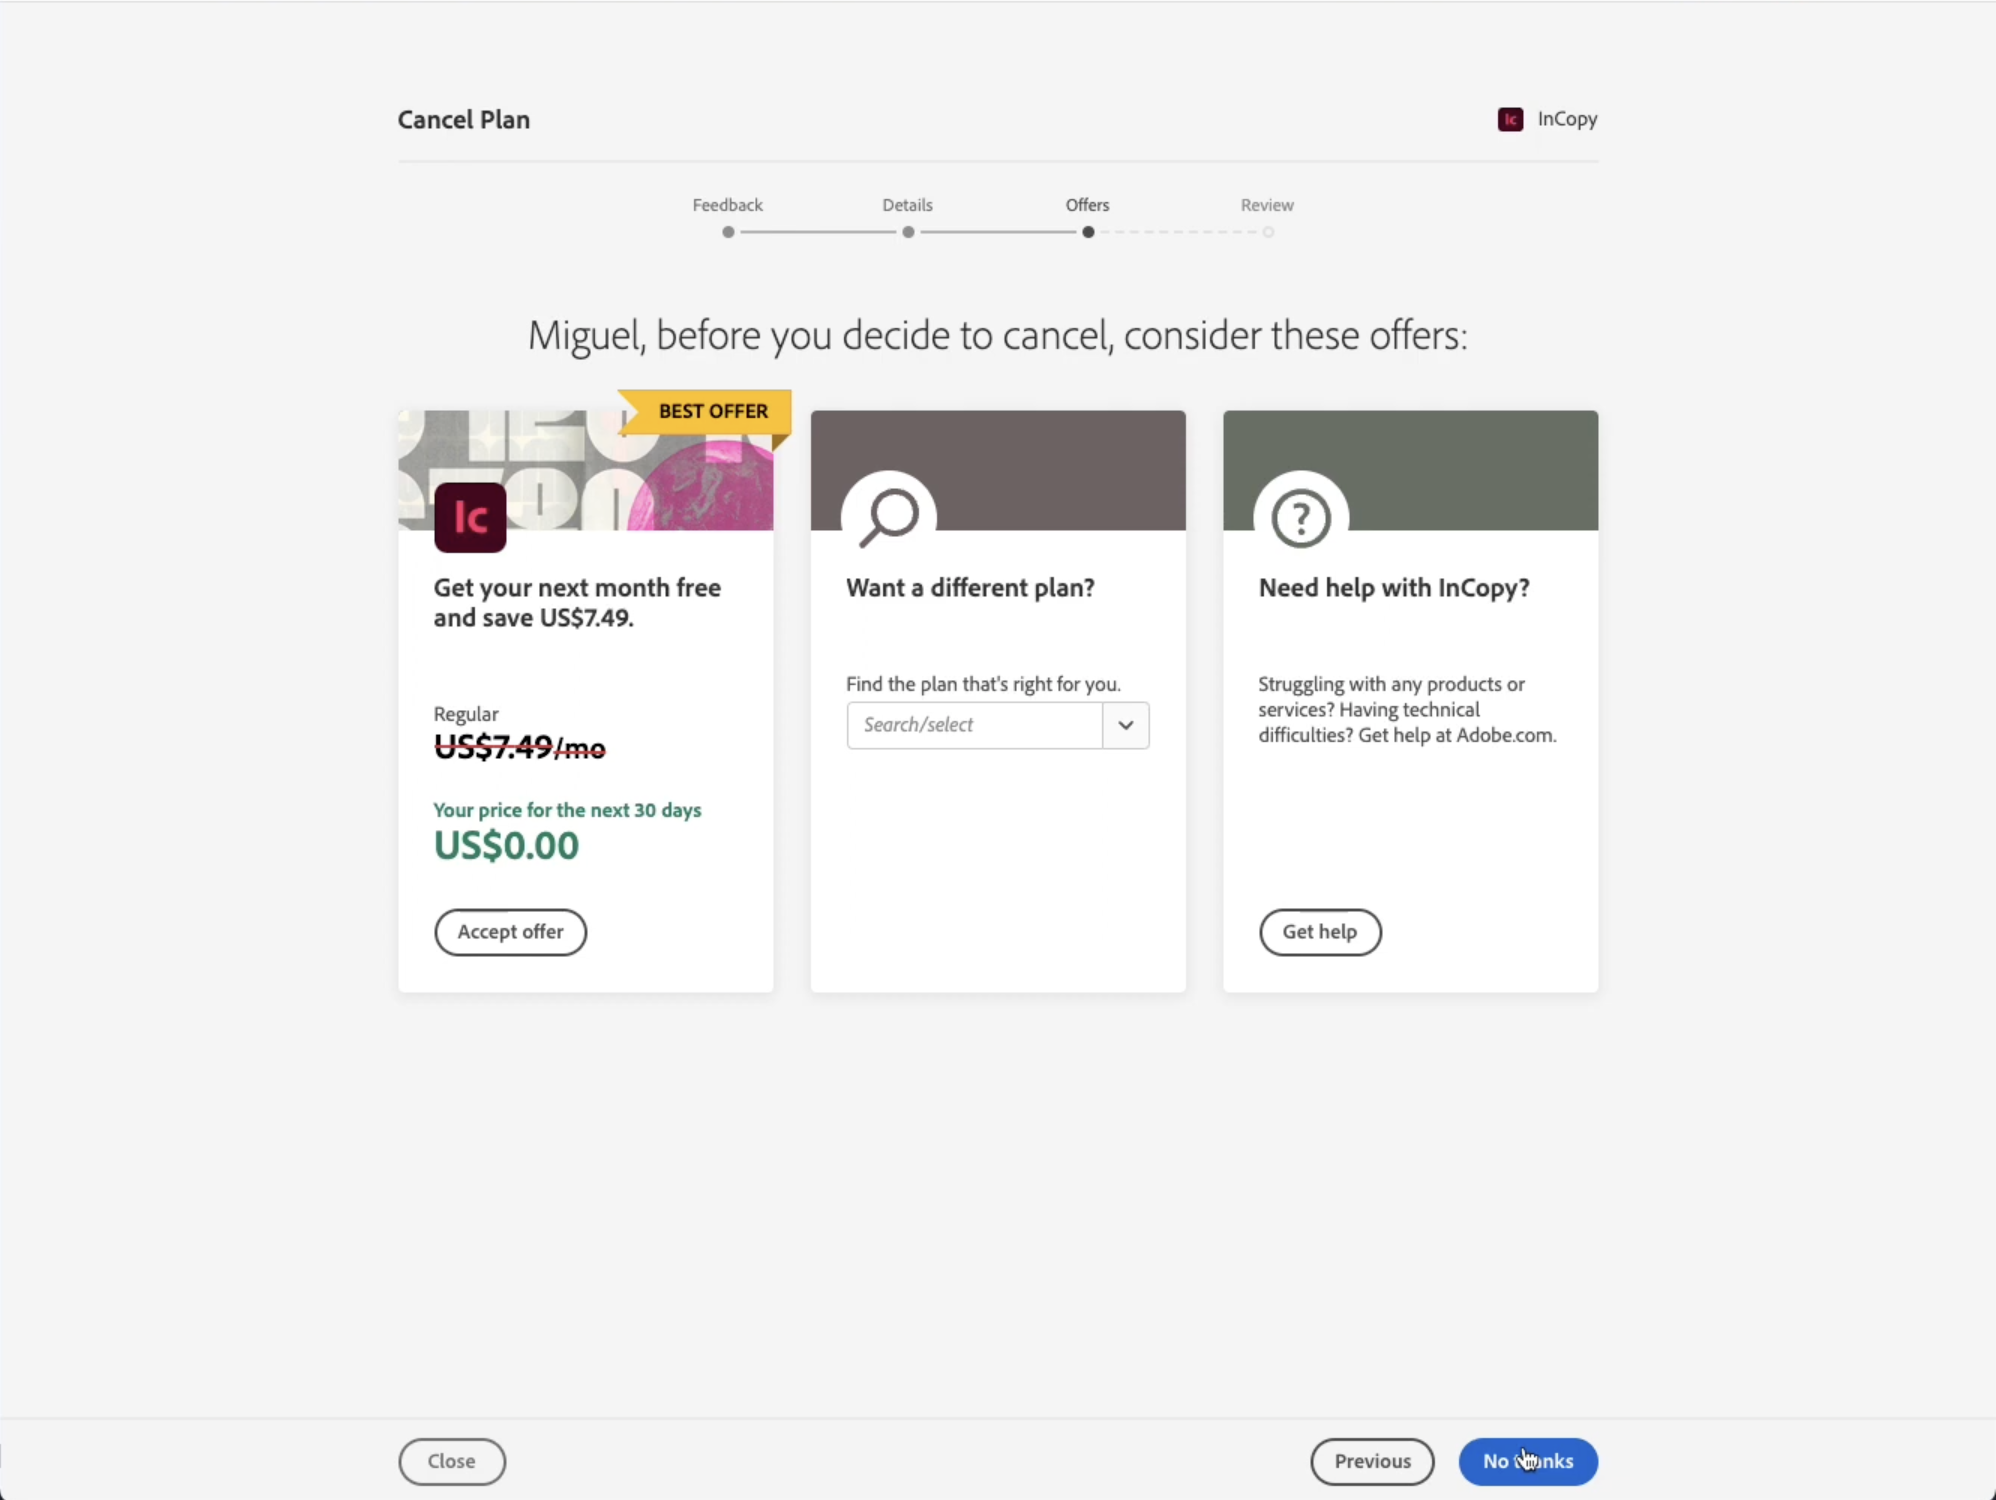Click the Details step progress indicator
1996x1500 pixels.
point(907,232)
